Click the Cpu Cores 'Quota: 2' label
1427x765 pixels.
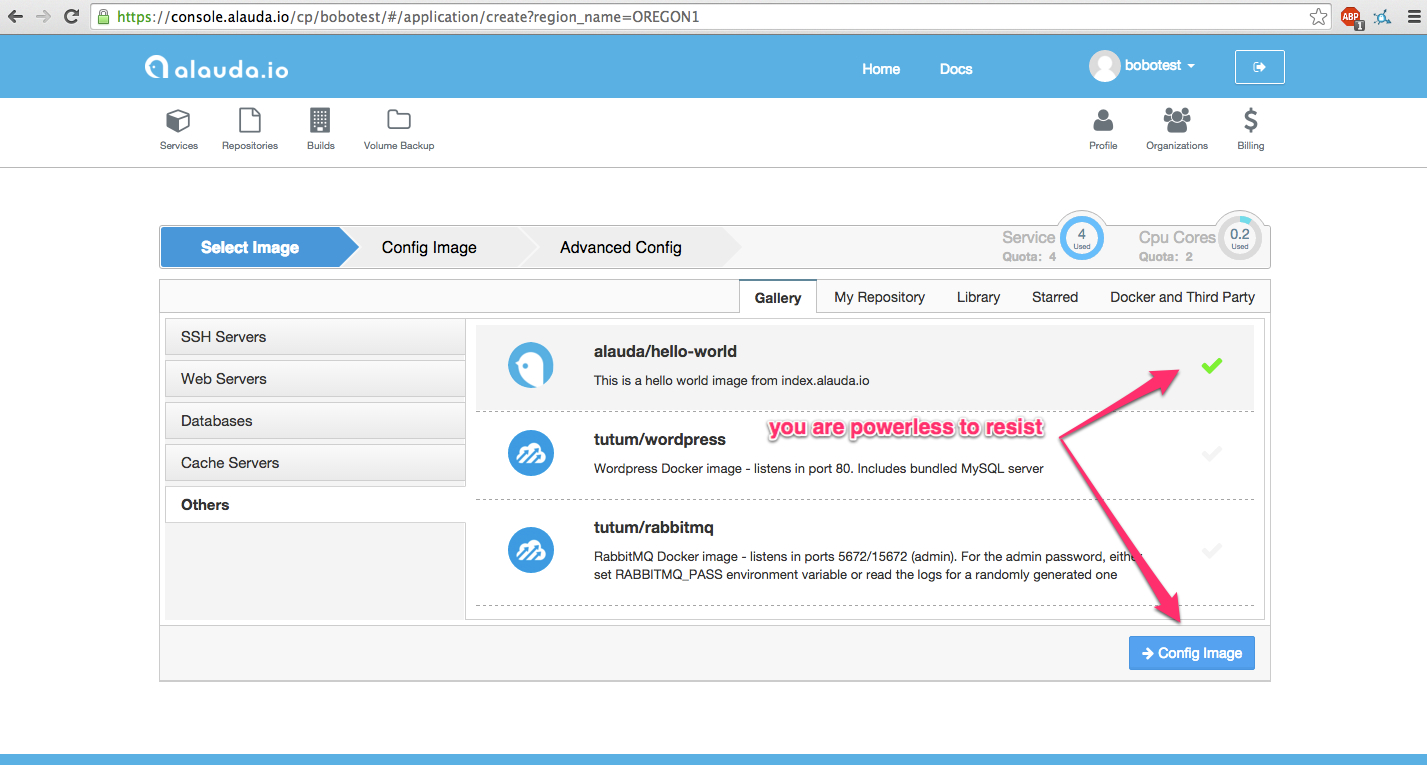(1166, 256)
